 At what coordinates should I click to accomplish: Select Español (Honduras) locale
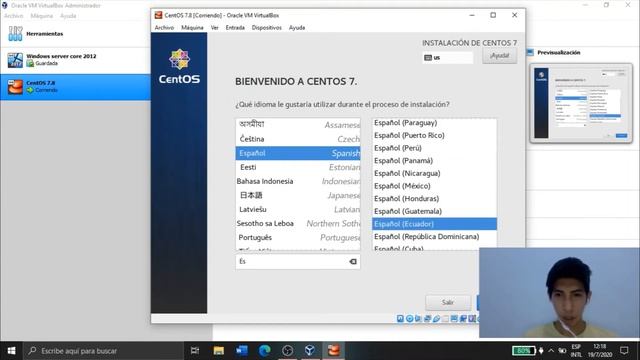[x=434, y=198]
